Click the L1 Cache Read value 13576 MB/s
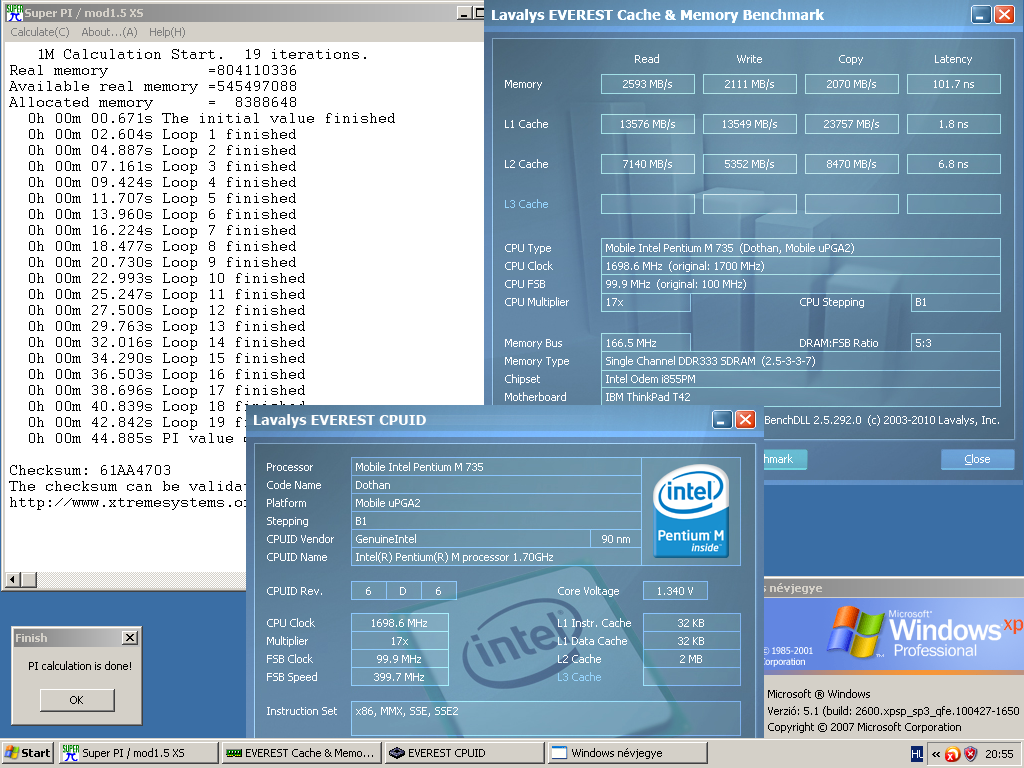The height and width of the screenshot is (768, 1024). 647,124
